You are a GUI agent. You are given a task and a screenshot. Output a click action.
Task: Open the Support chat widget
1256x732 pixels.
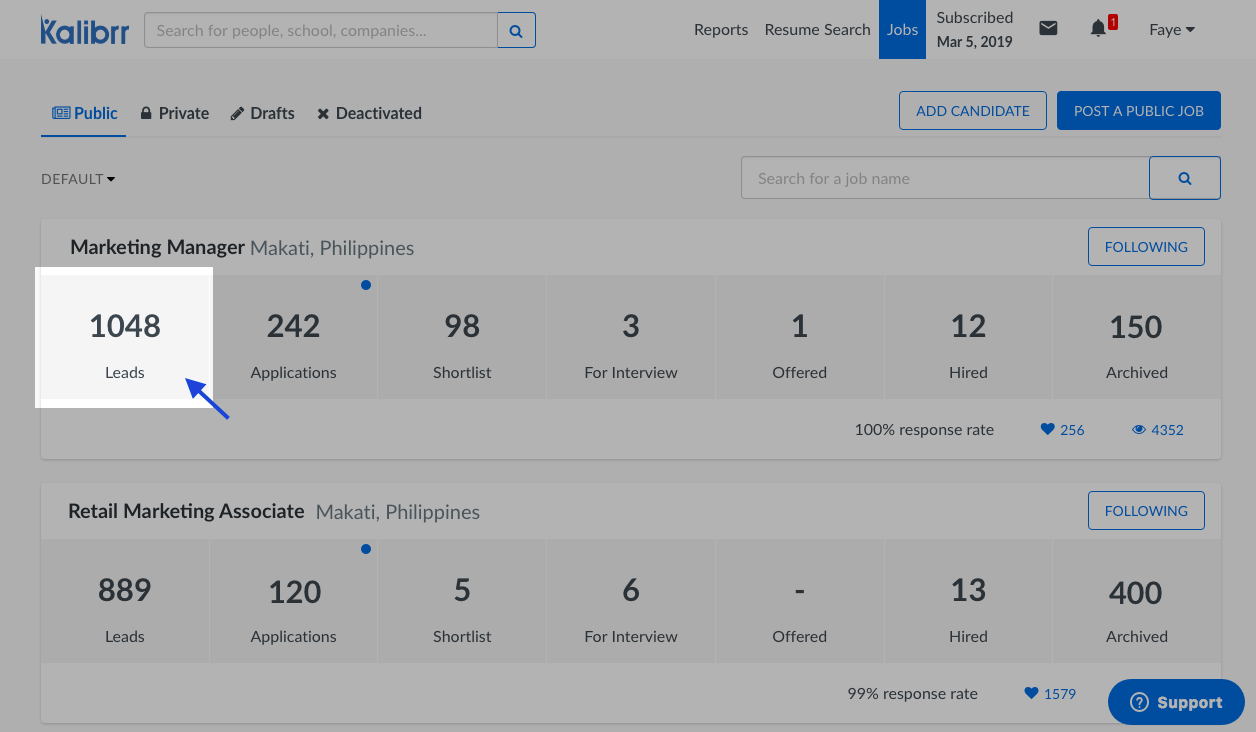1176,703
